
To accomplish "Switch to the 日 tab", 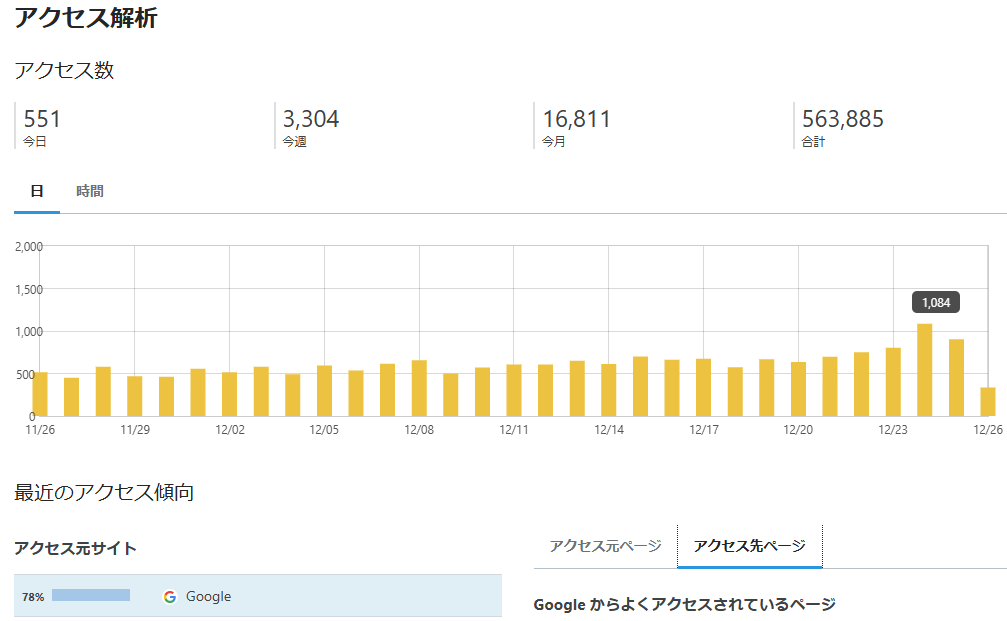I will pyautogui.click(x=37, y=191).
